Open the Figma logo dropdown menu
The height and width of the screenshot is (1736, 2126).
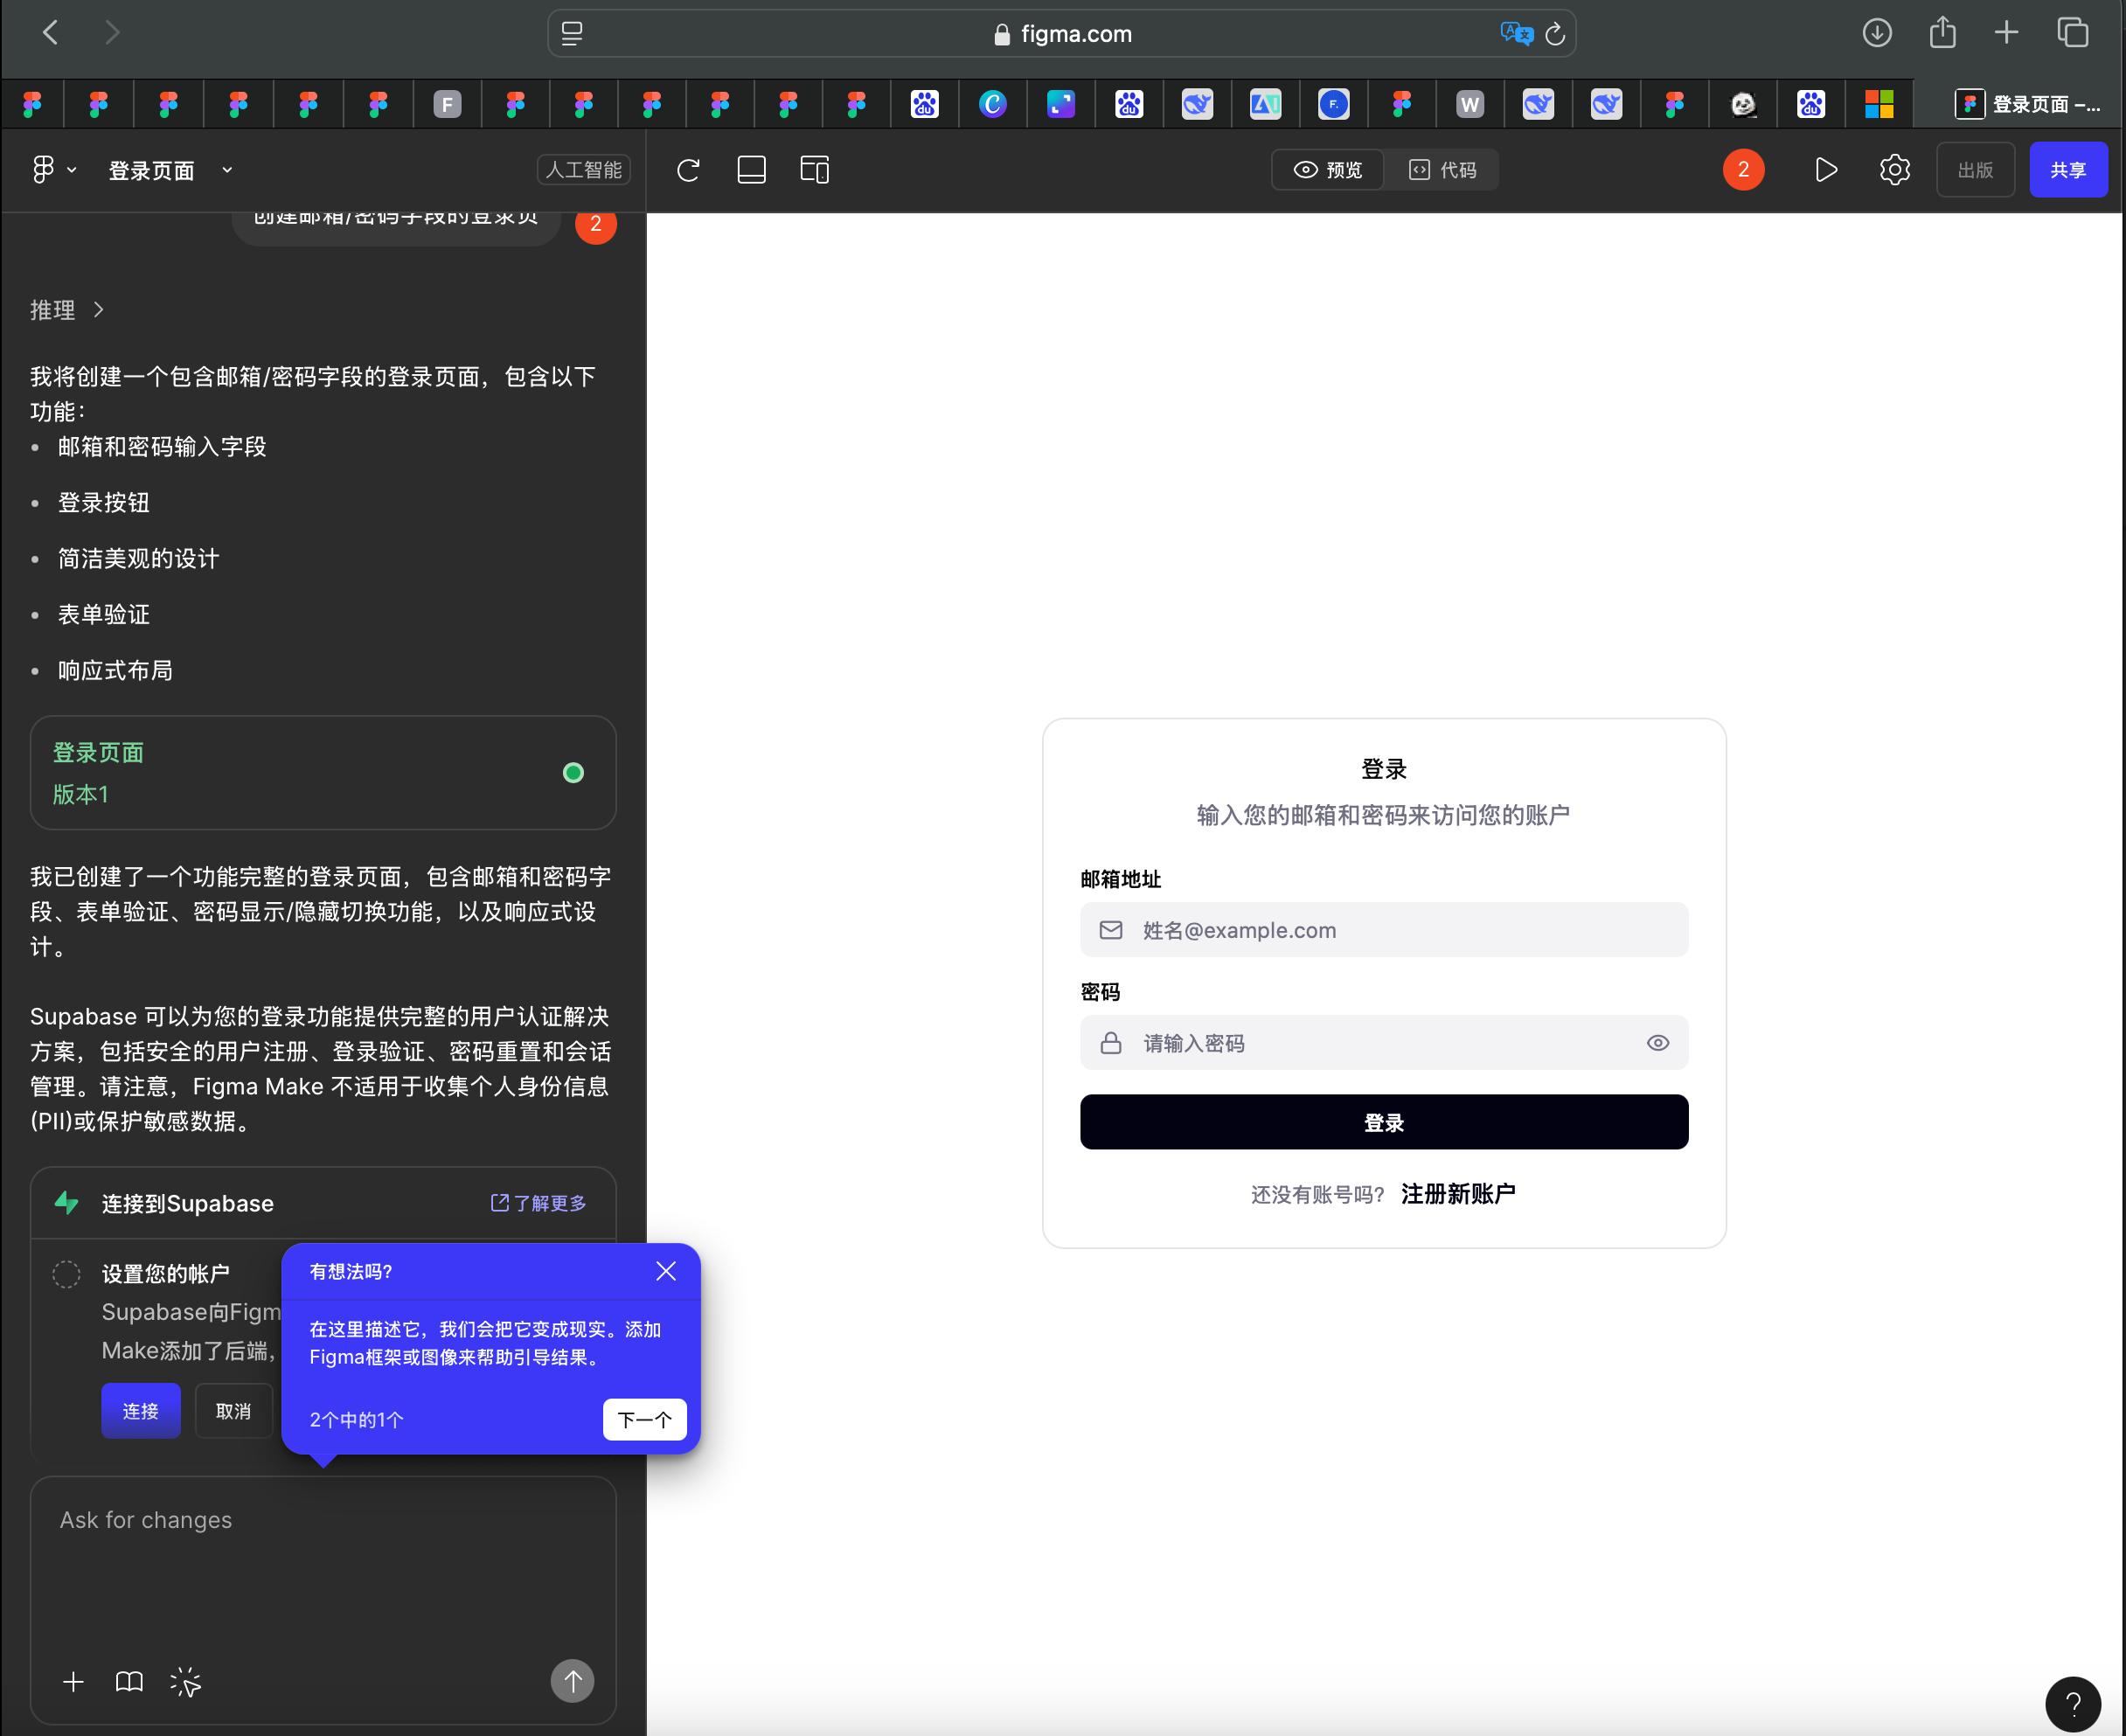pyautogui.click(x=50, y=169)
